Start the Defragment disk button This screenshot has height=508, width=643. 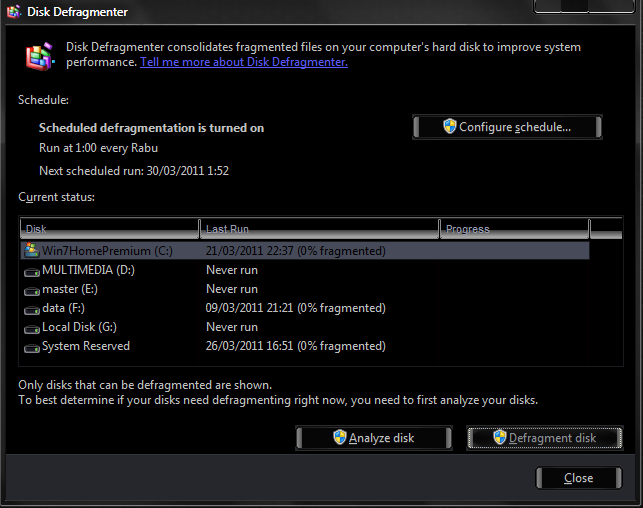click(x=545, y=438)
